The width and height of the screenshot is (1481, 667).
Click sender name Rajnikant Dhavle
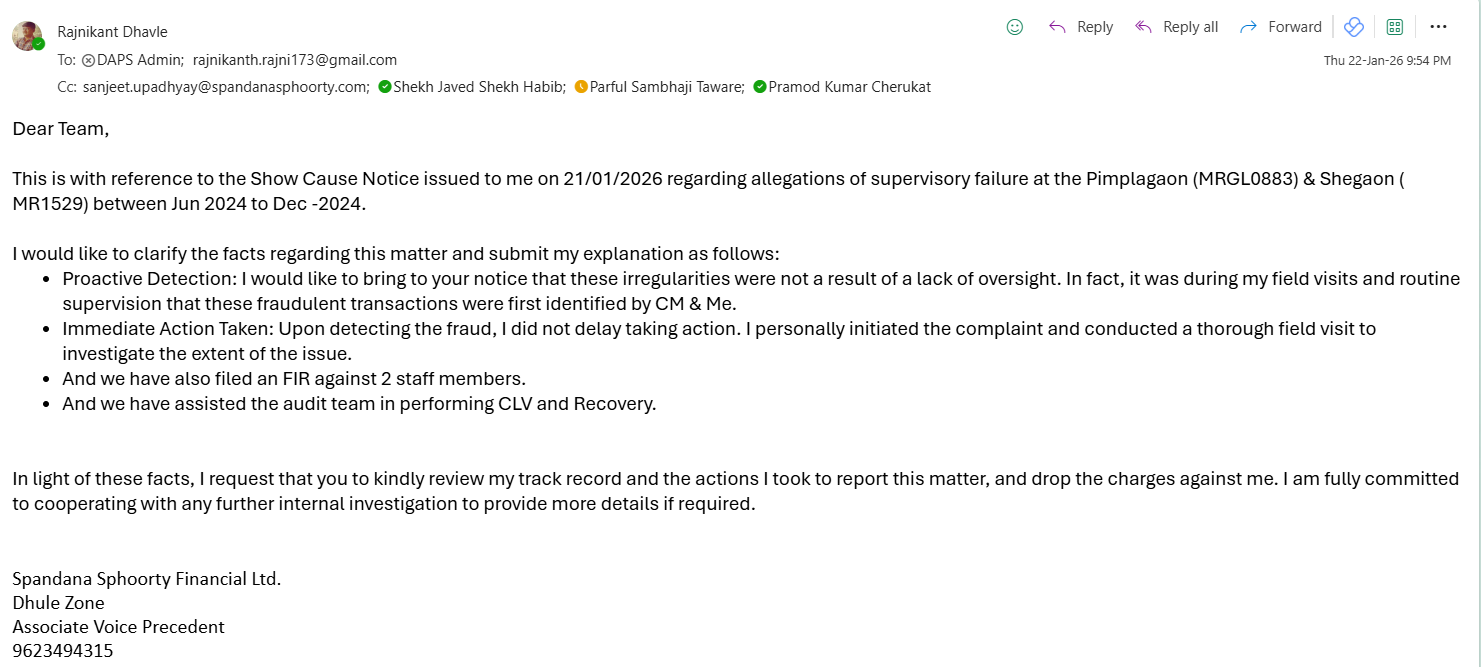click(112, 32)
